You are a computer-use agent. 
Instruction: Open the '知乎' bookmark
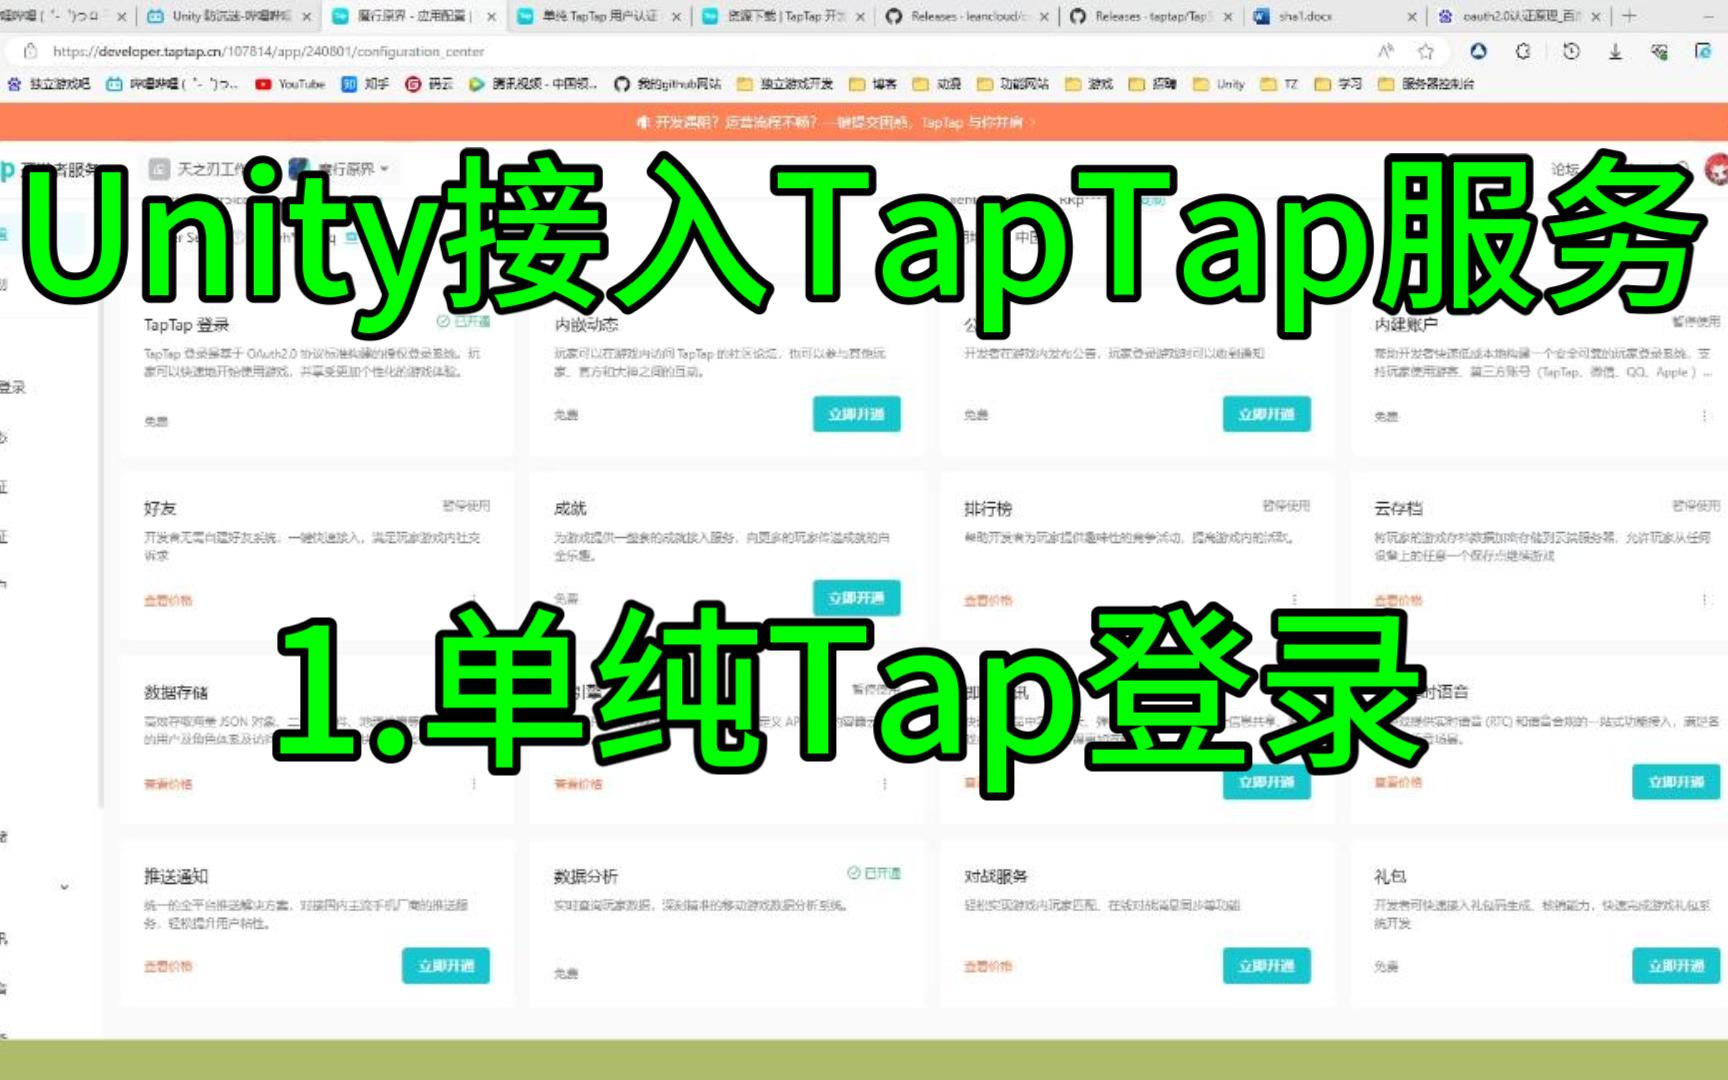365,84
